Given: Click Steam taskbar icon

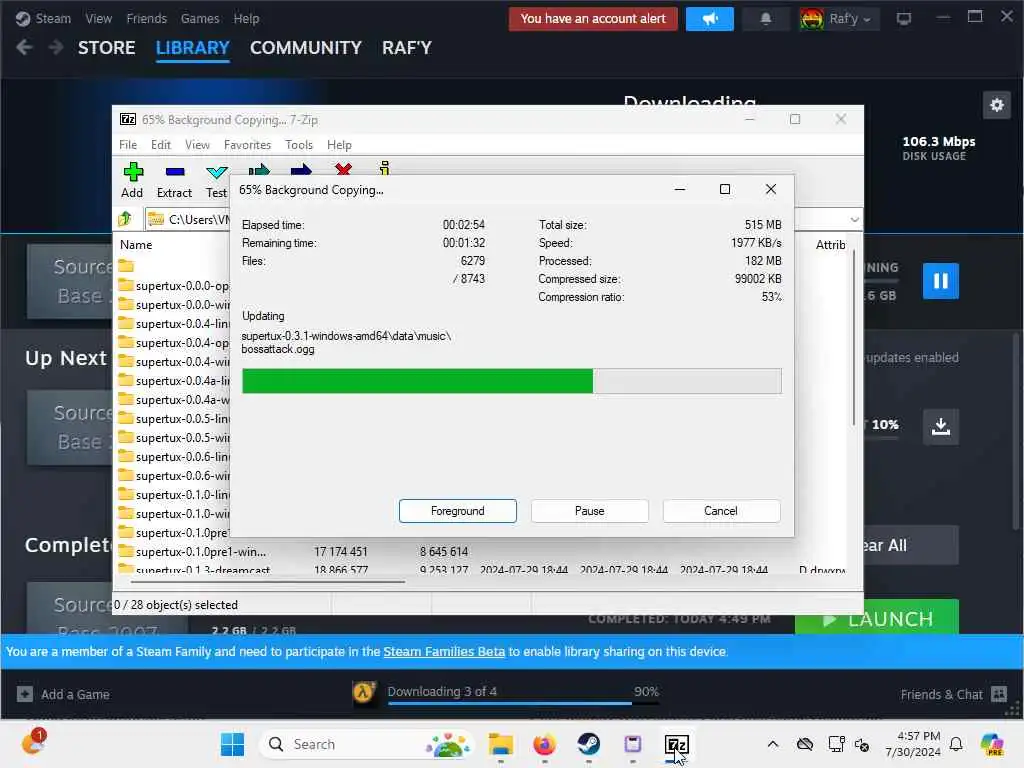Looking at the screenshot, I should (x=588, y=744).
